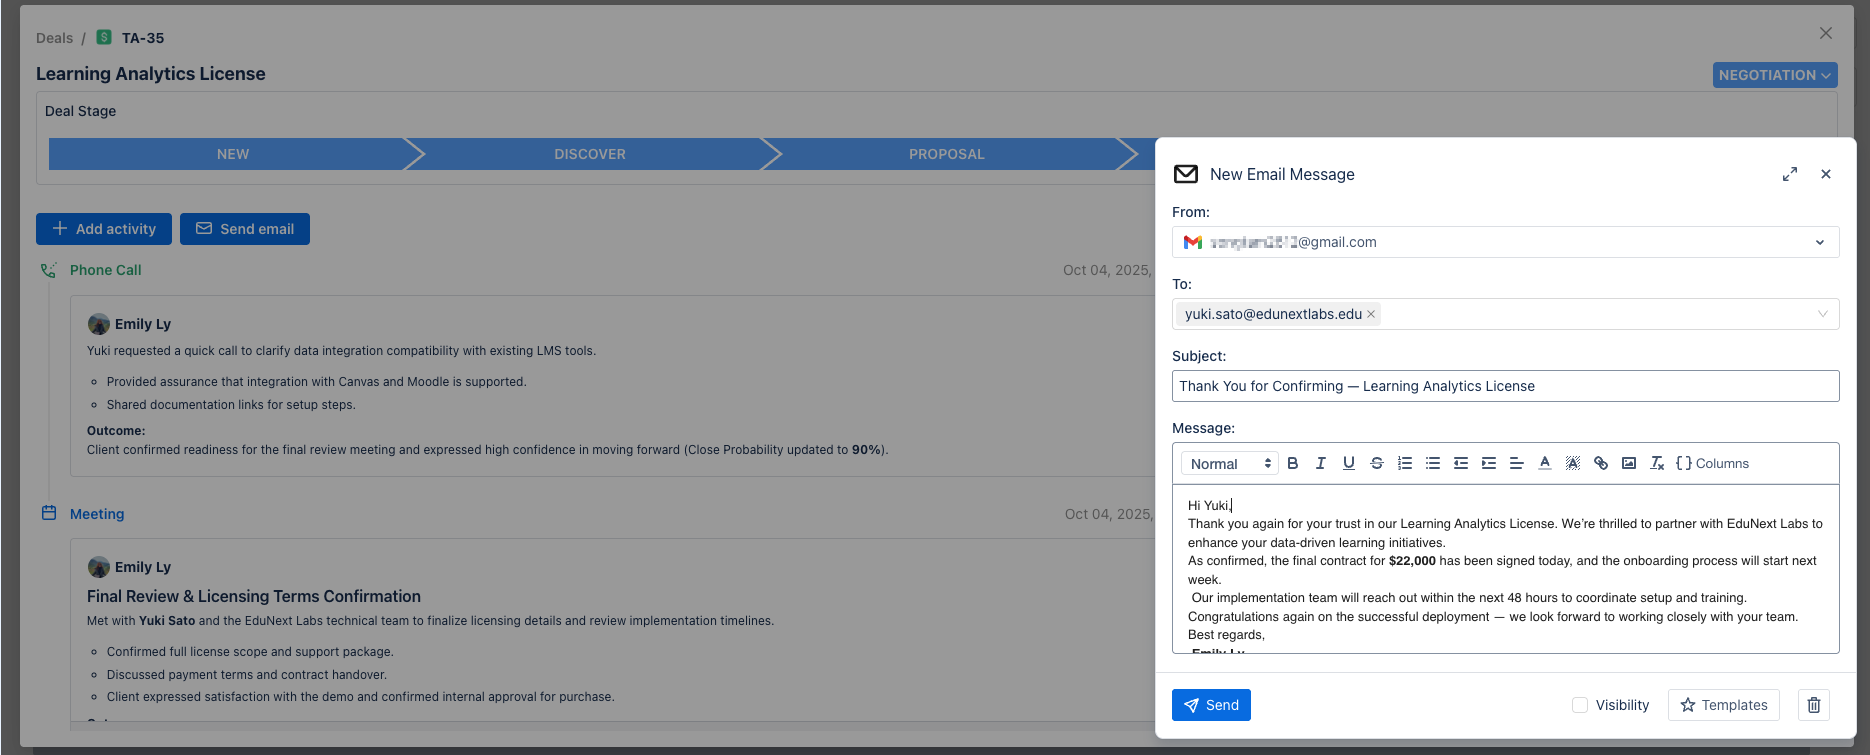The height and width of the screenshot is (755, 1870).
Task: Open the email Templates
Action: [1723, 705]
